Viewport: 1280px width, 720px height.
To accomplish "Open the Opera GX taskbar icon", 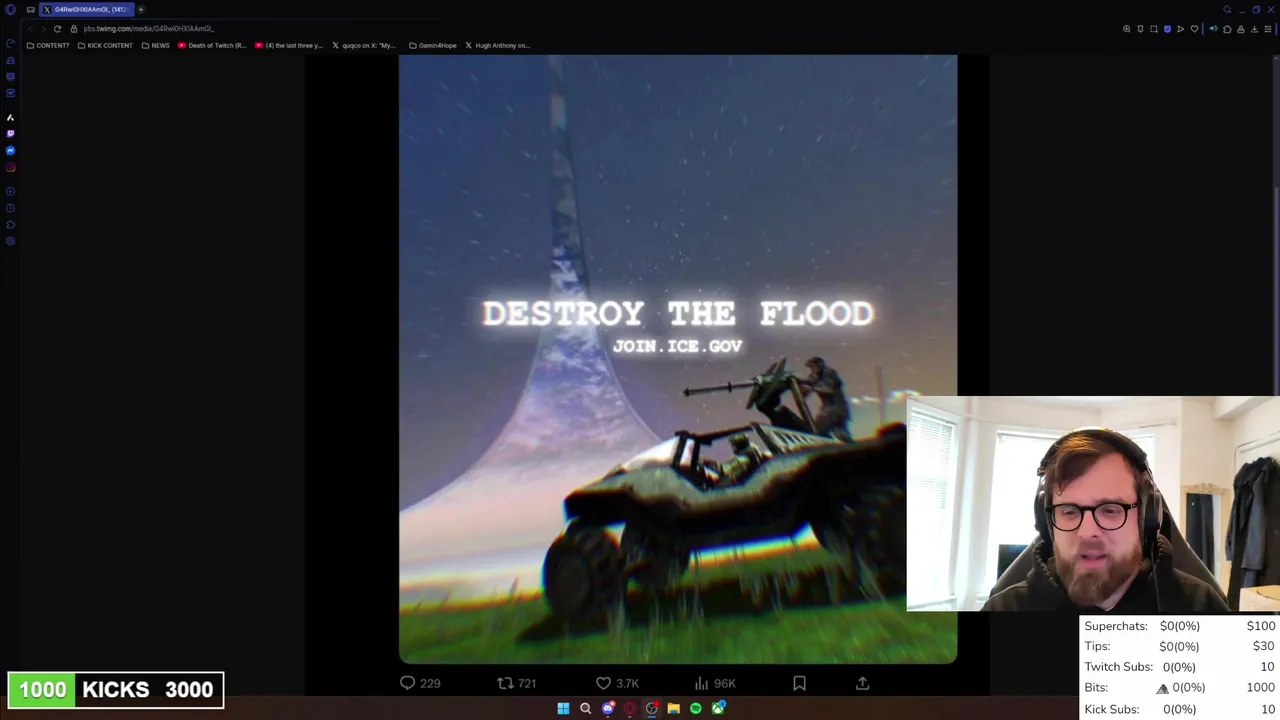I will pyautogui.click(x=630, y=708).
